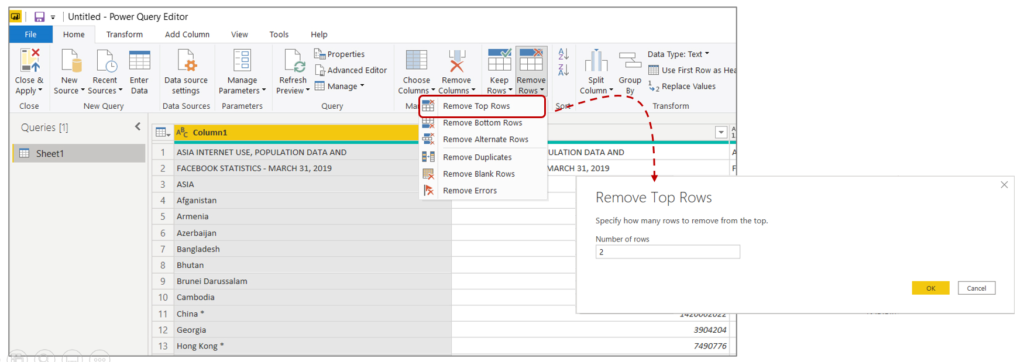Click the Number of rows input field

point(667,252)
